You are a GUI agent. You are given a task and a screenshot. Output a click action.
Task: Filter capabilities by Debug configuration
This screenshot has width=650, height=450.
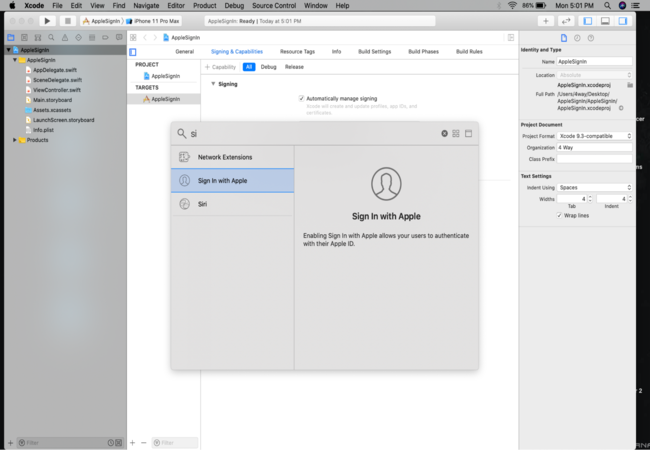tap(268, 67)
